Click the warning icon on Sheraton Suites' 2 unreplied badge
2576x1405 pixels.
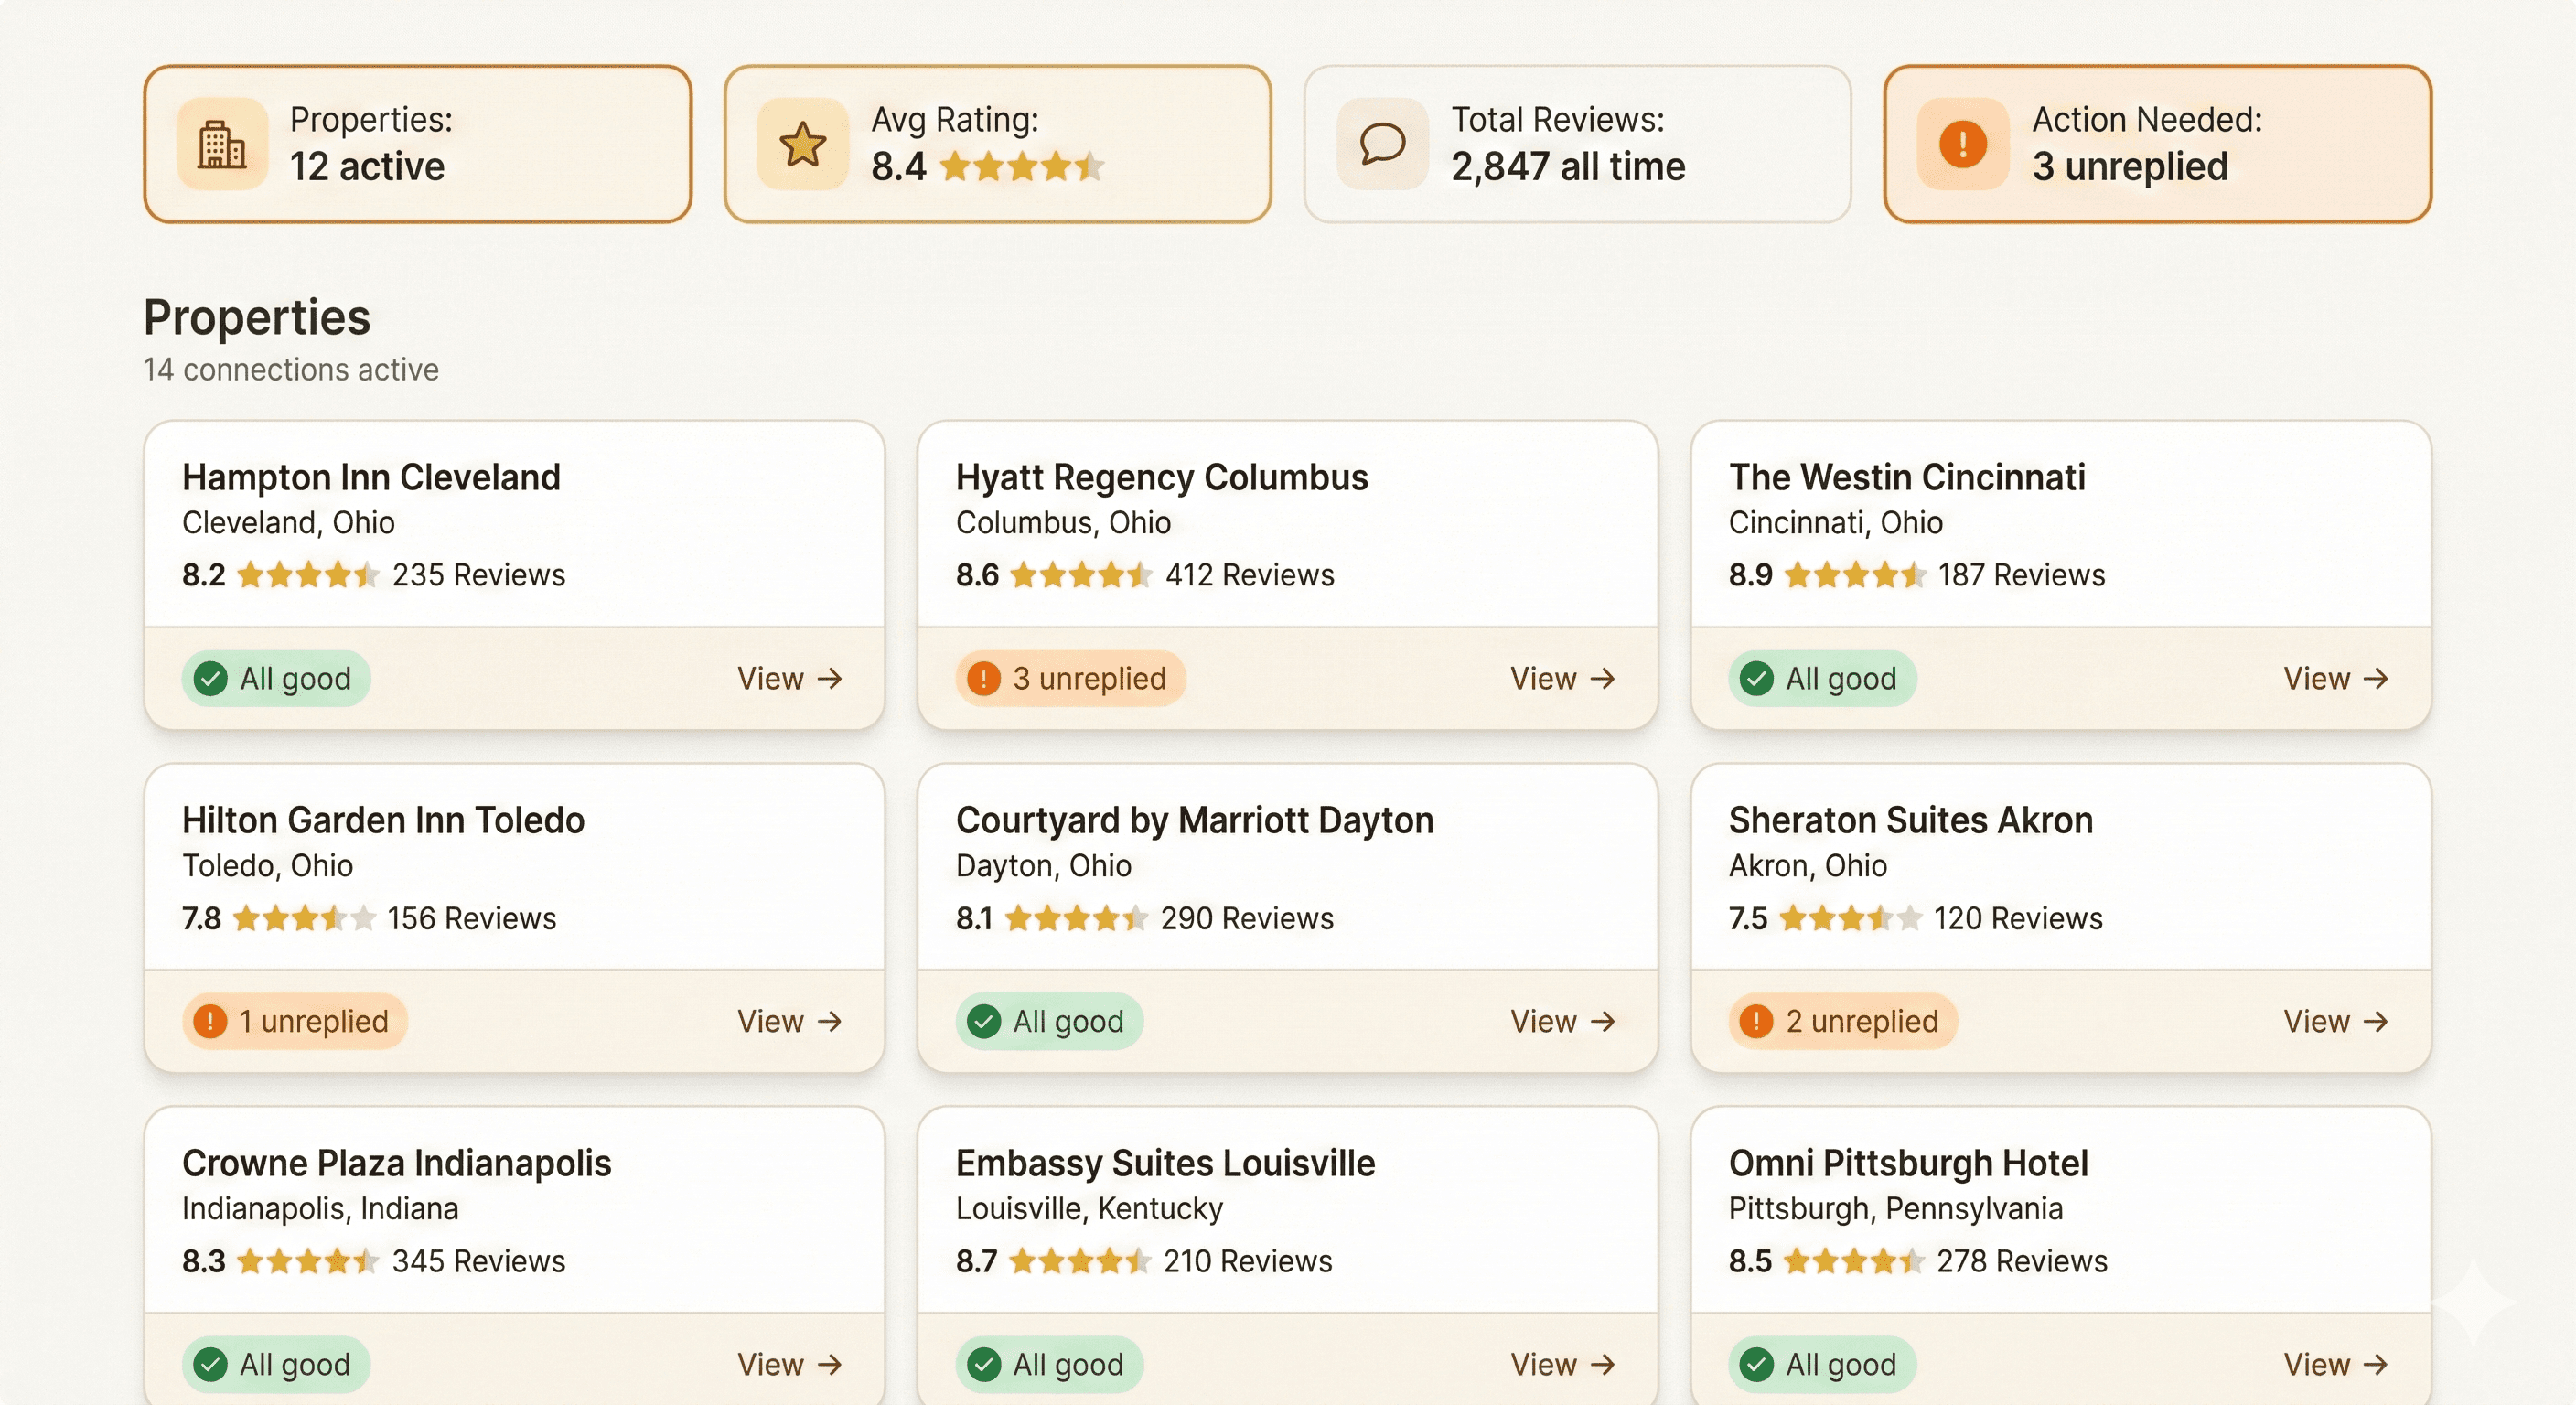(1757, 1021)
